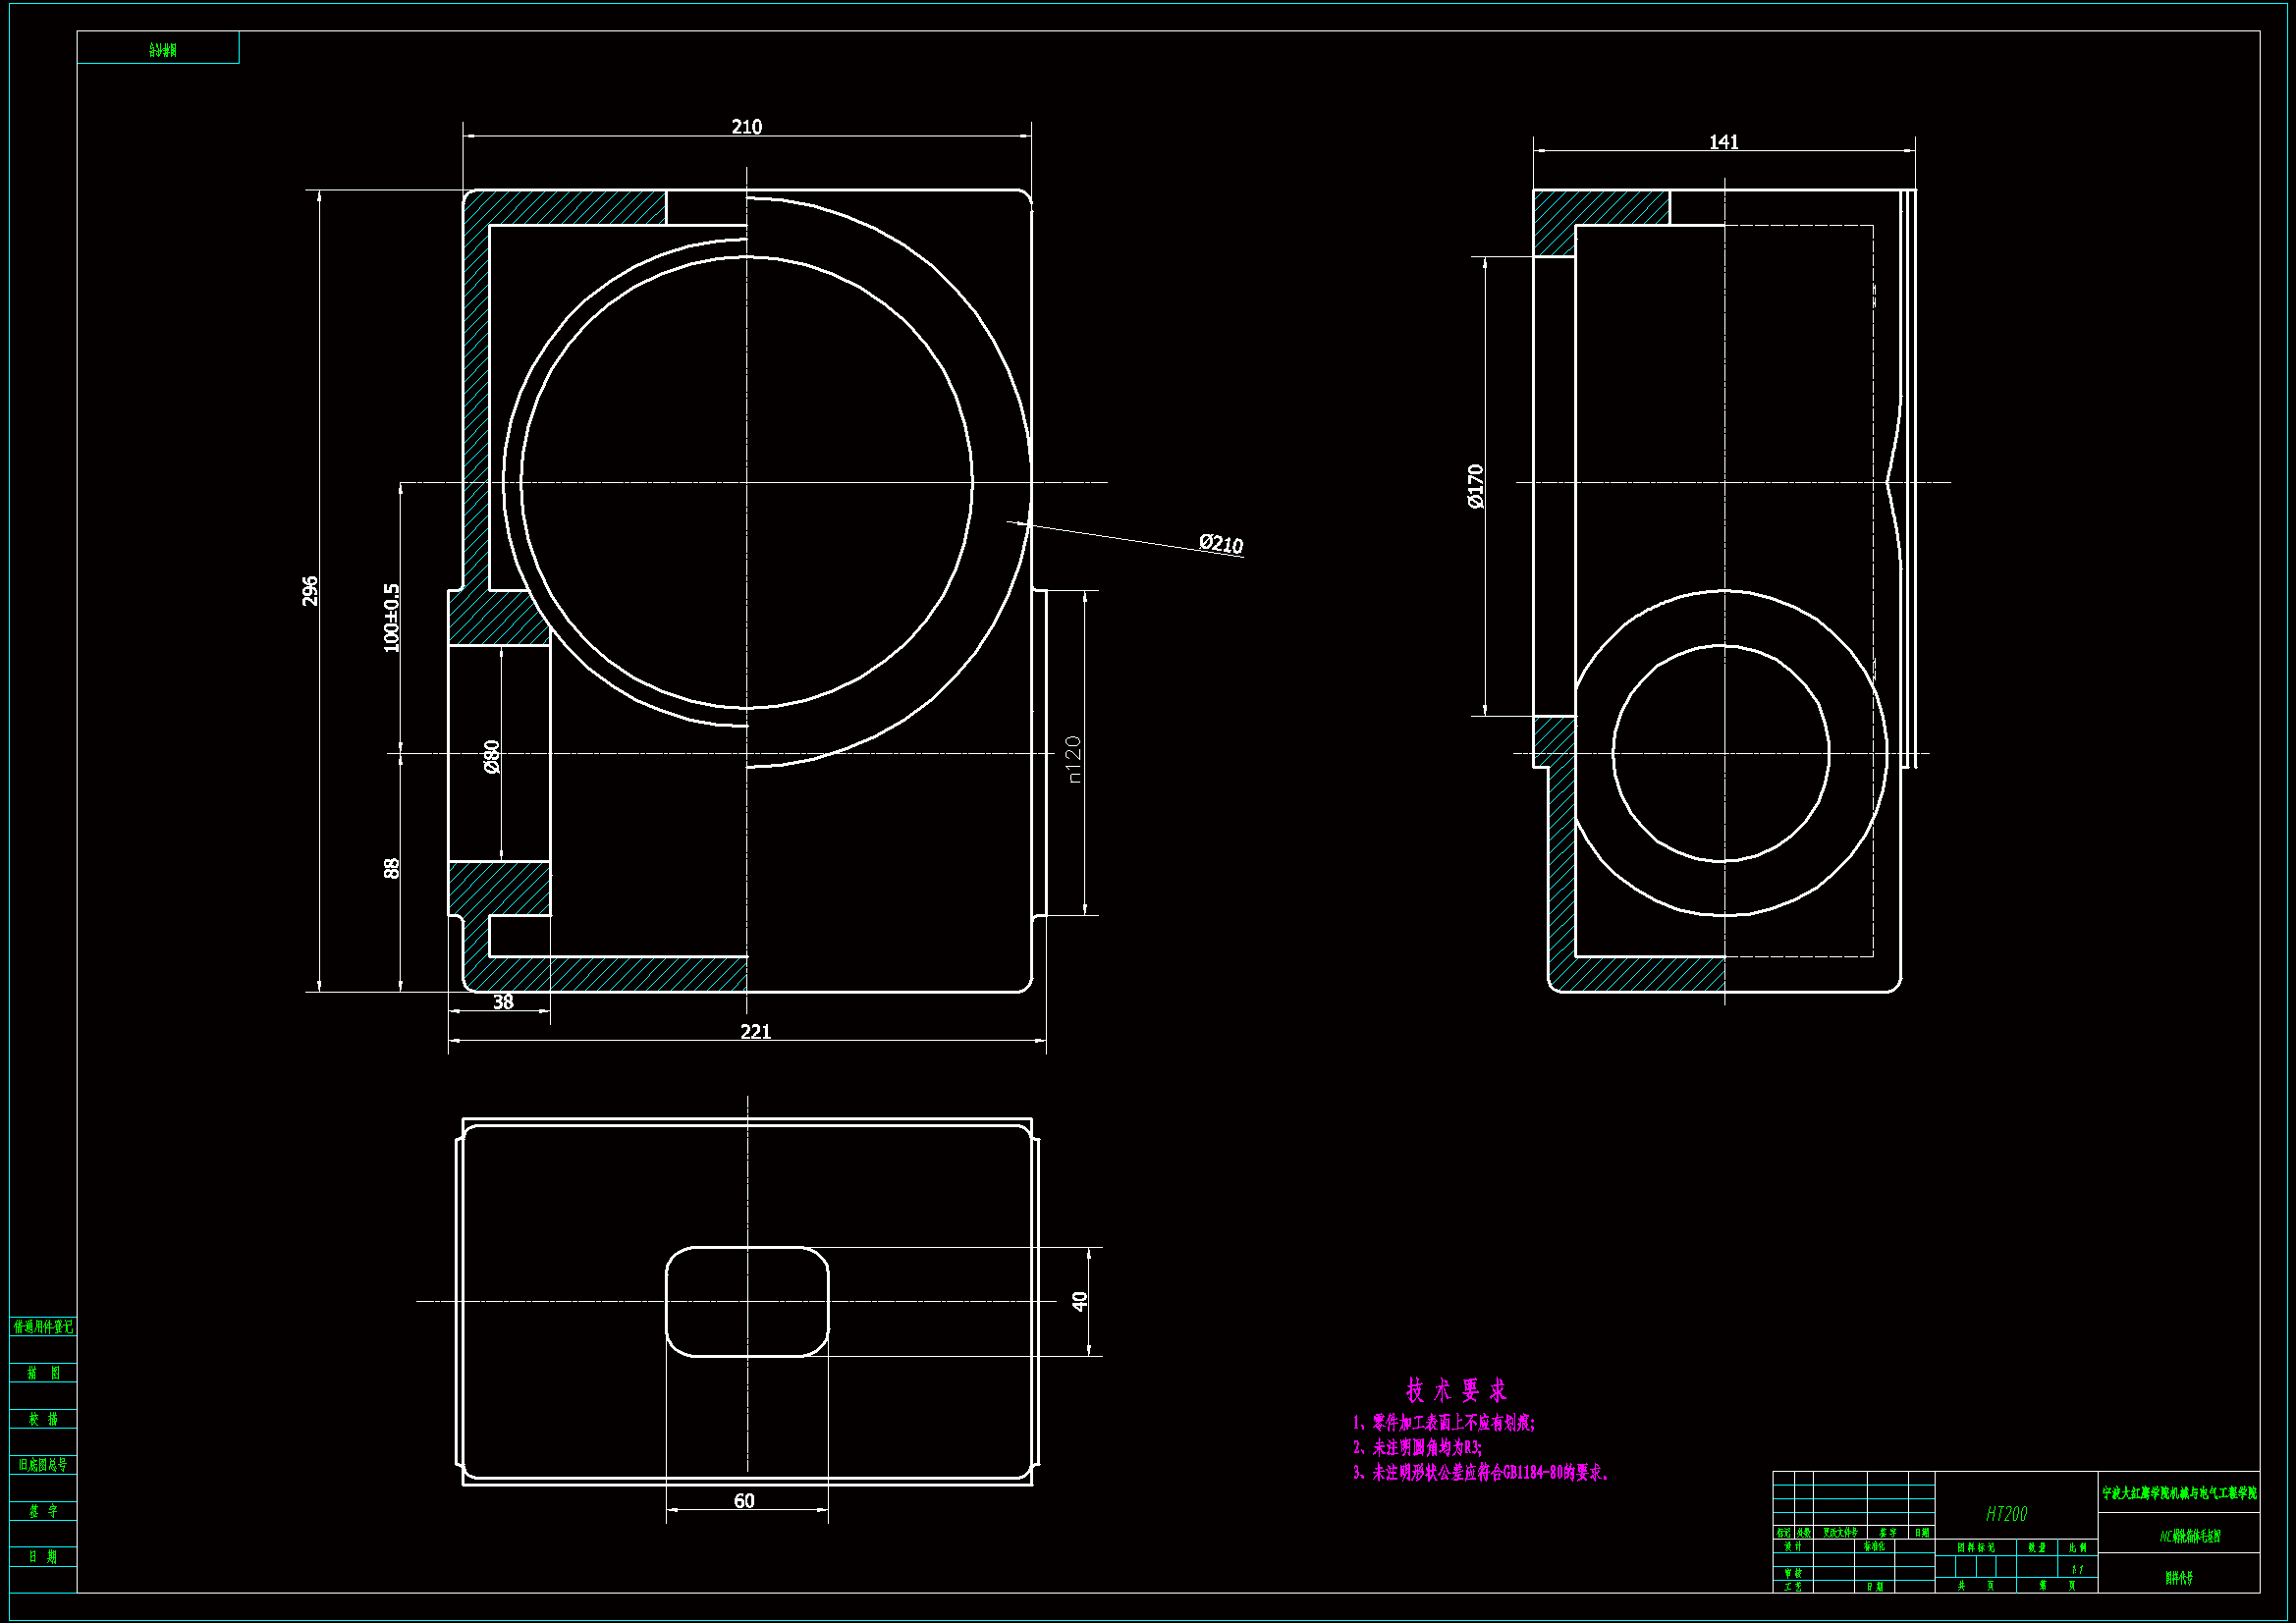Image resolution: width=2296 pixels, height=1623 pixels.
Task: Click the 技术要求 magenta heading text
Action: click(x=1456, y=1390)
